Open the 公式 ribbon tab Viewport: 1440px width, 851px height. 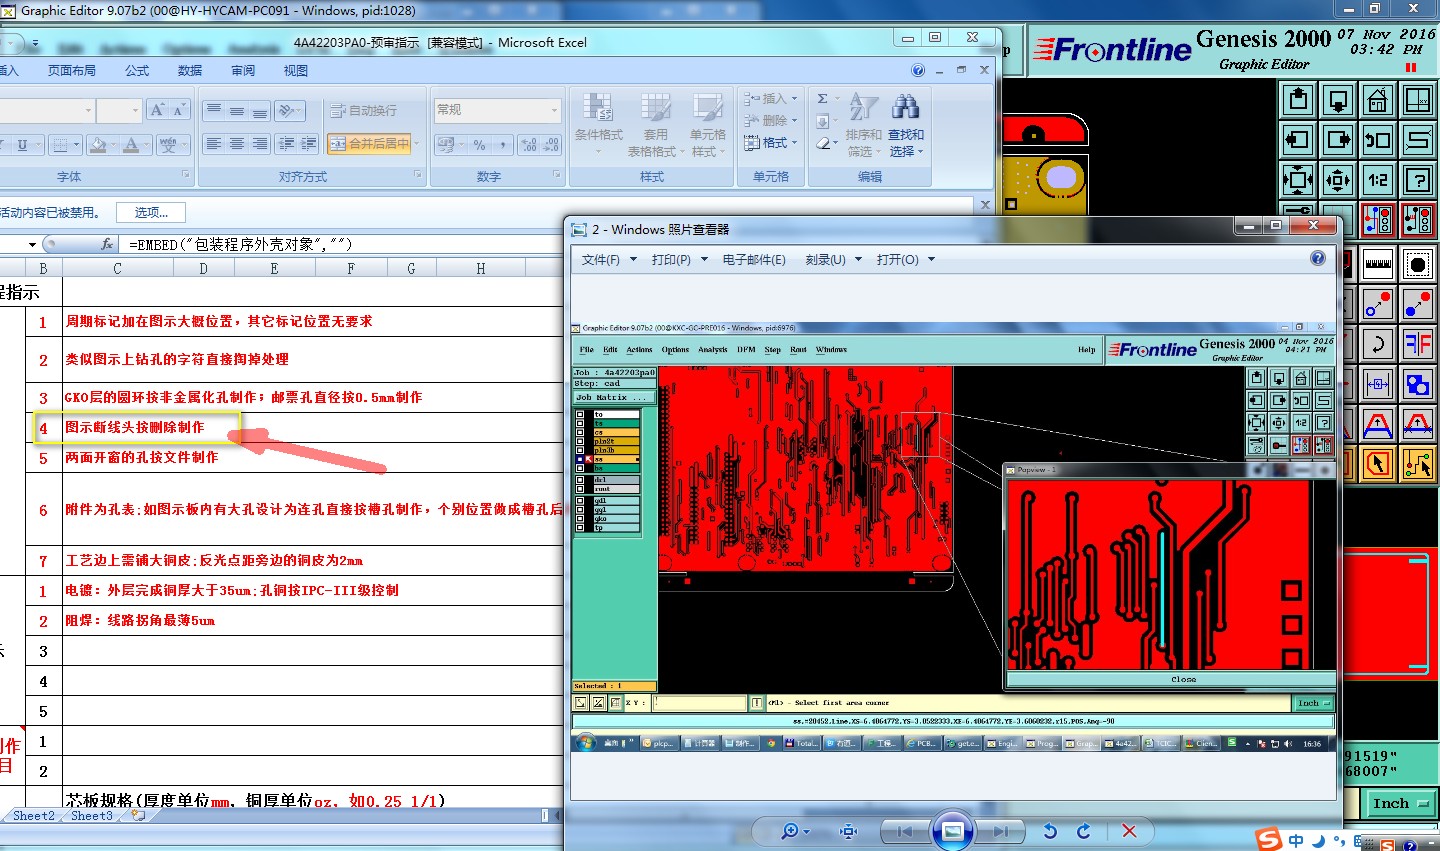137,71
